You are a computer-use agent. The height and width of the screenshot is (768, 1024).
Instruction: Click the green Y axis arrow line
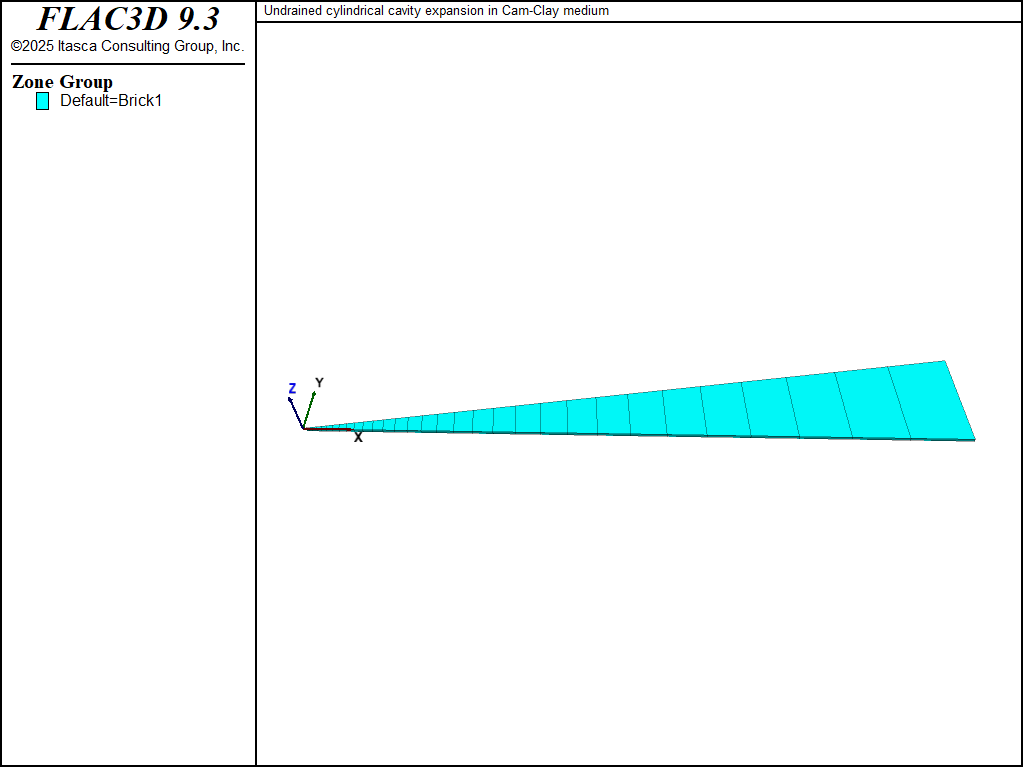310,409
